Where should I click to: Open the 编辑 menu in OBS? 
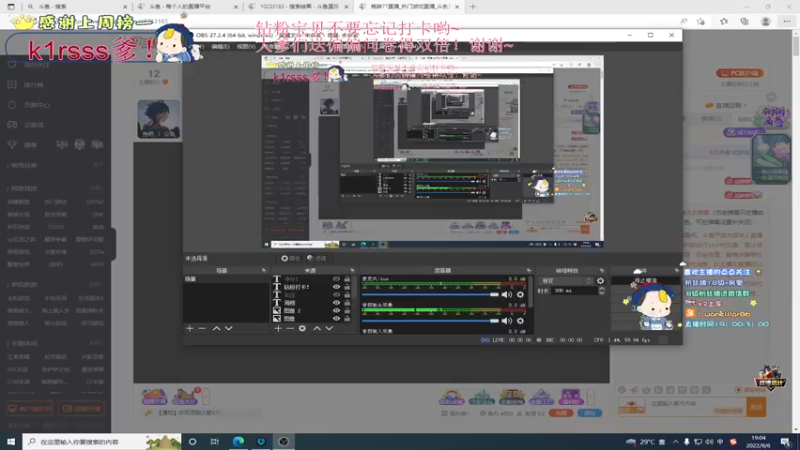click(220, 46)
